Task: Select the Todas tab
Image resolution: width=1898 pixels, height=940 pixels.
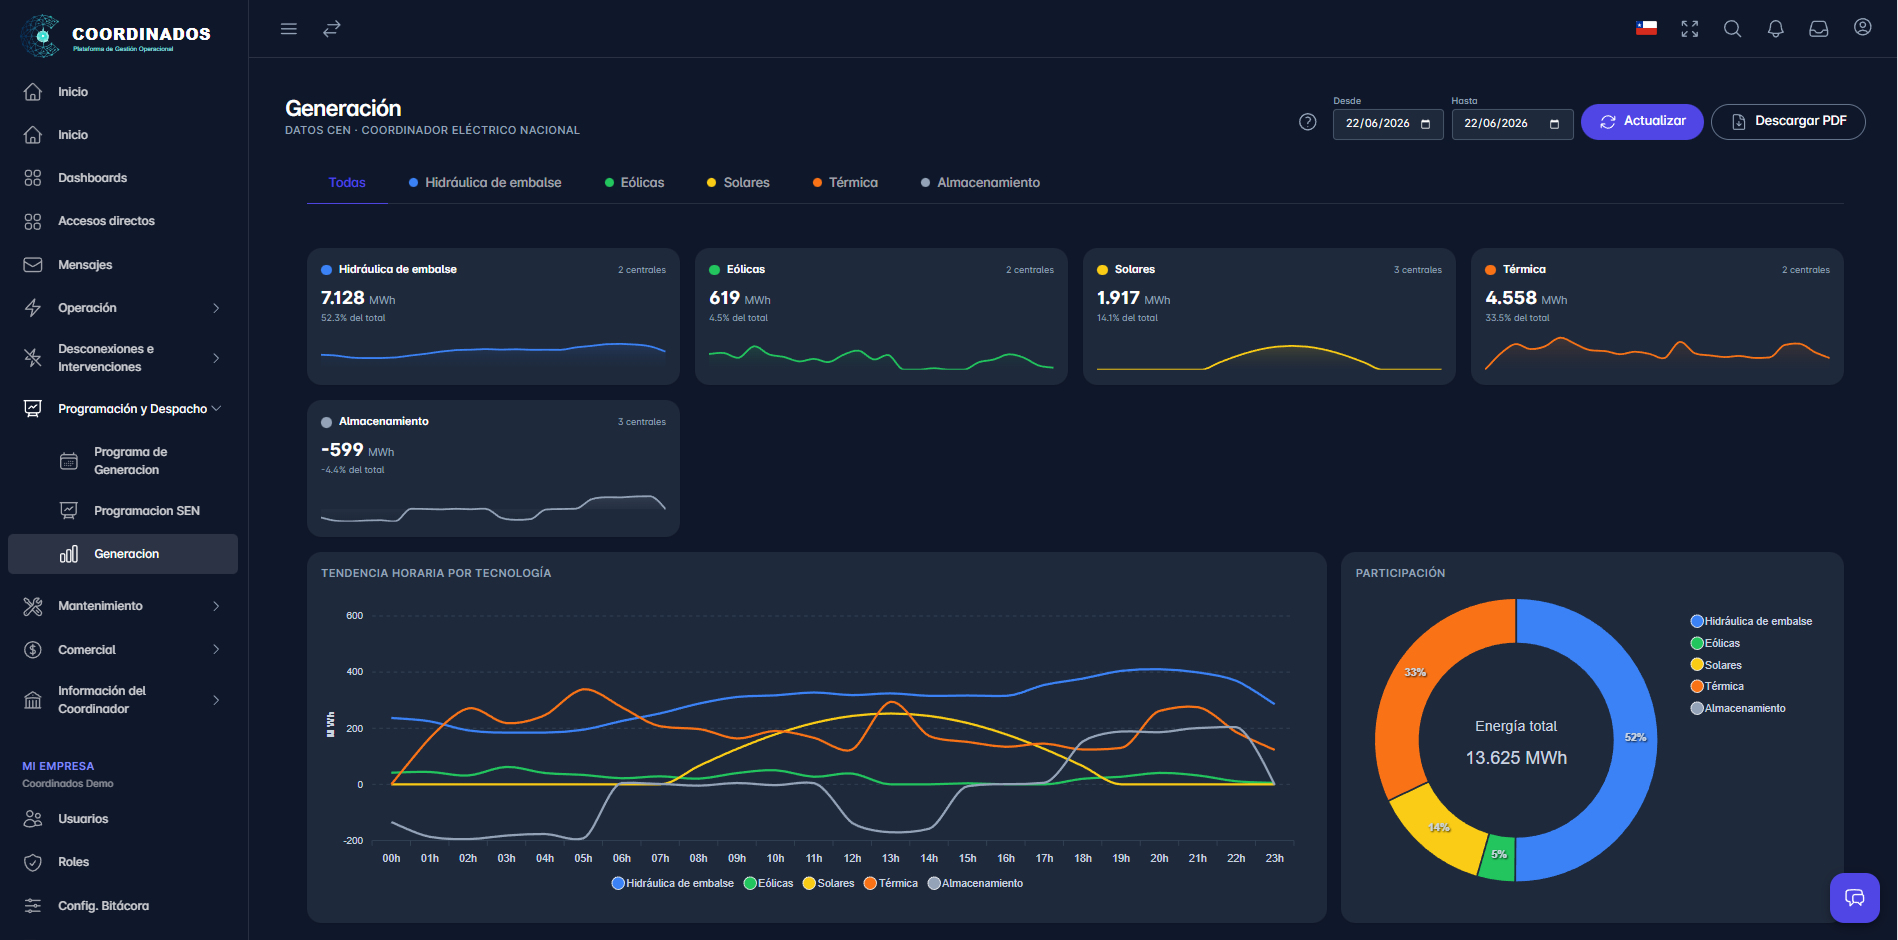Action: 347,183
